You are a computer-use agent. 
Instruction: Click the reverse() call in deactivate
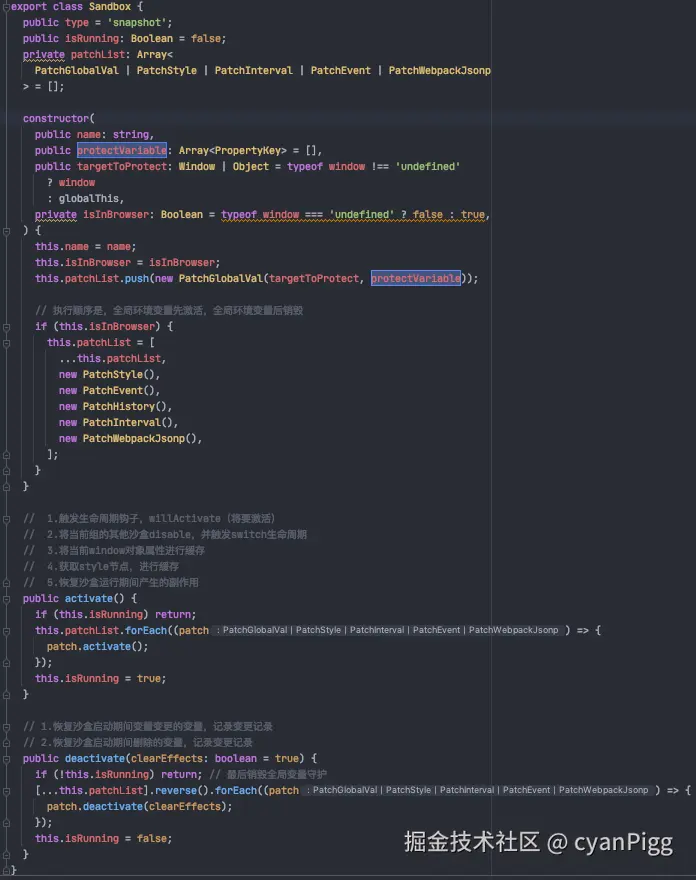point(182,790)
